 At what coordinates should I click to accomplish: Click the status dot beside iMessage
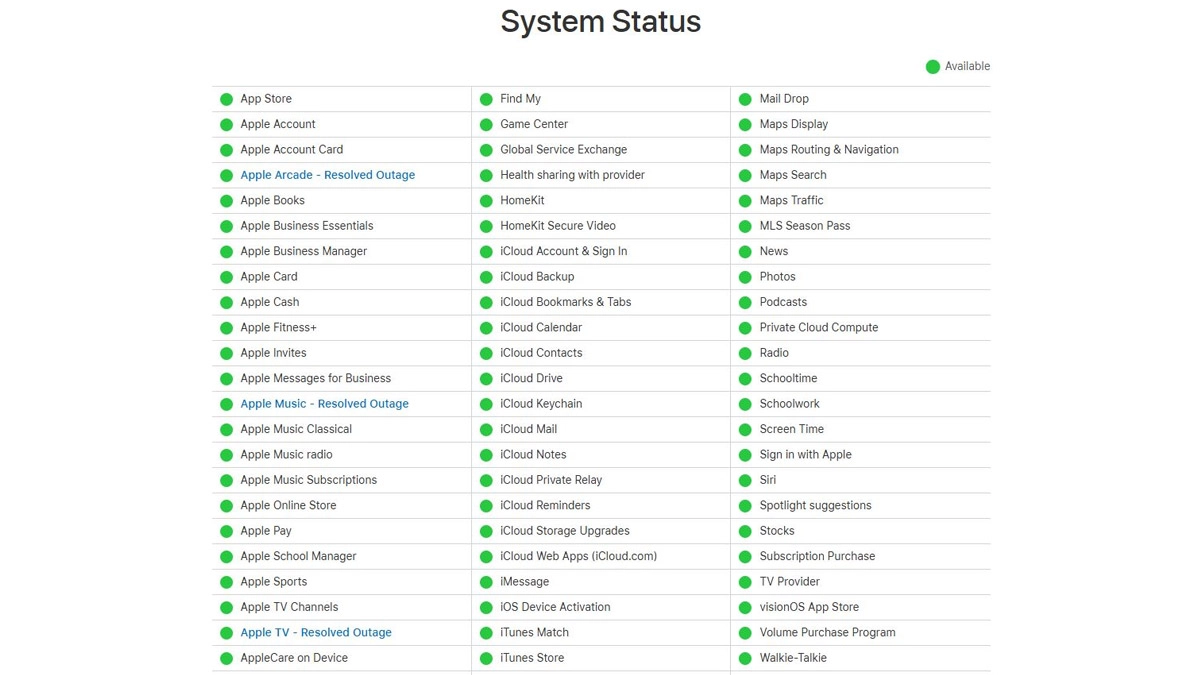tap(486, 582)
